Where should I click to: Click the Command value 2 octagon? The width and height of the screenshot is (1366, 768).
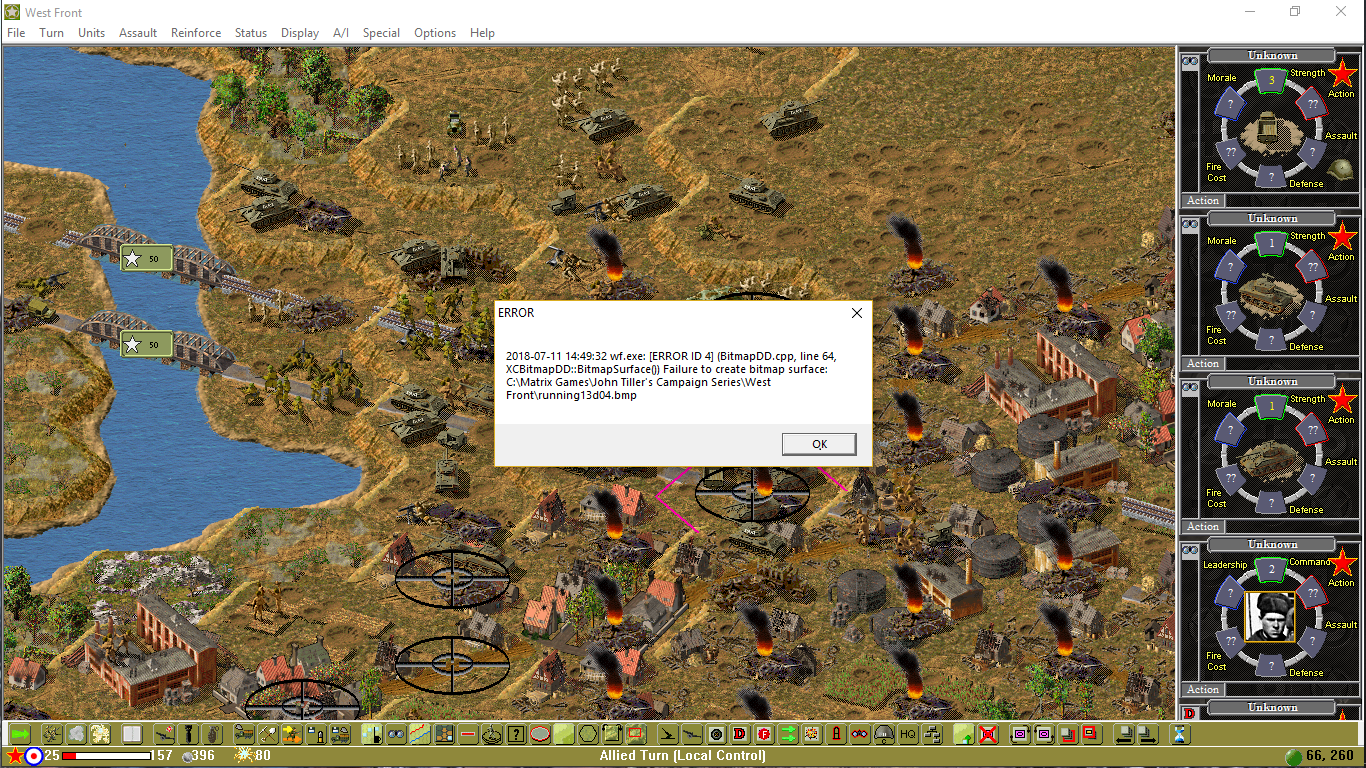[1271, 569]
